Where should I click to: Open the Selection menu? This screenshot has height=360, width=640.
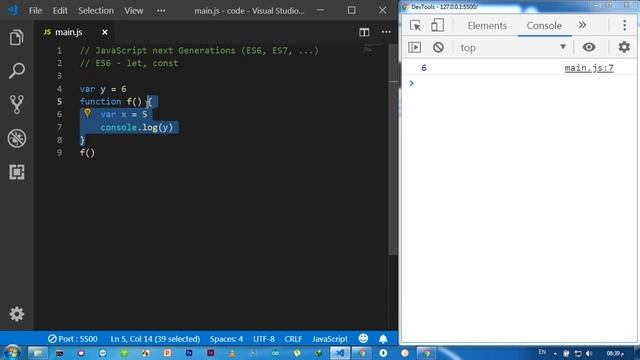[x=96, y=10]
